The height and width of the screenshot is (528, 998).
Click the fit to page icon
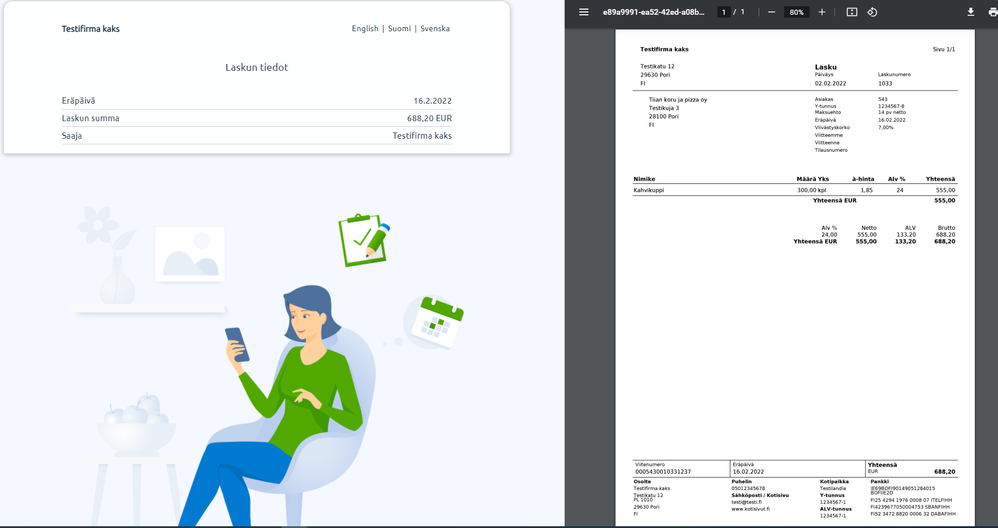pos(852,12)
